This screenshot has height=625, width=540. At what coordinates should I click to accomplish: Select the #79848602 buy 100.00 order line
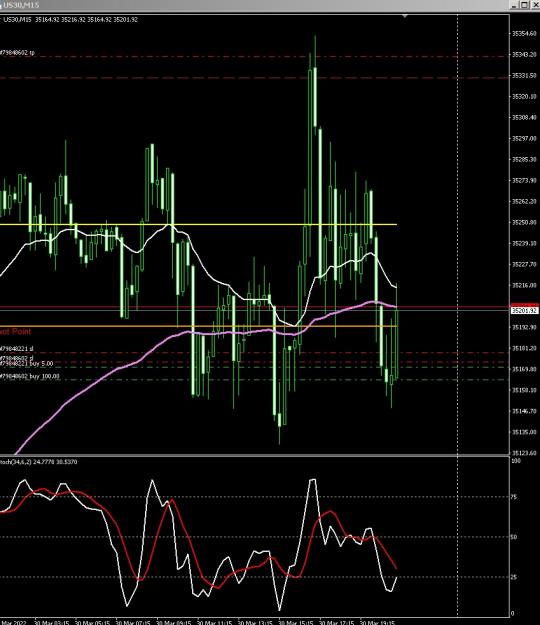(x=255, y=380)
